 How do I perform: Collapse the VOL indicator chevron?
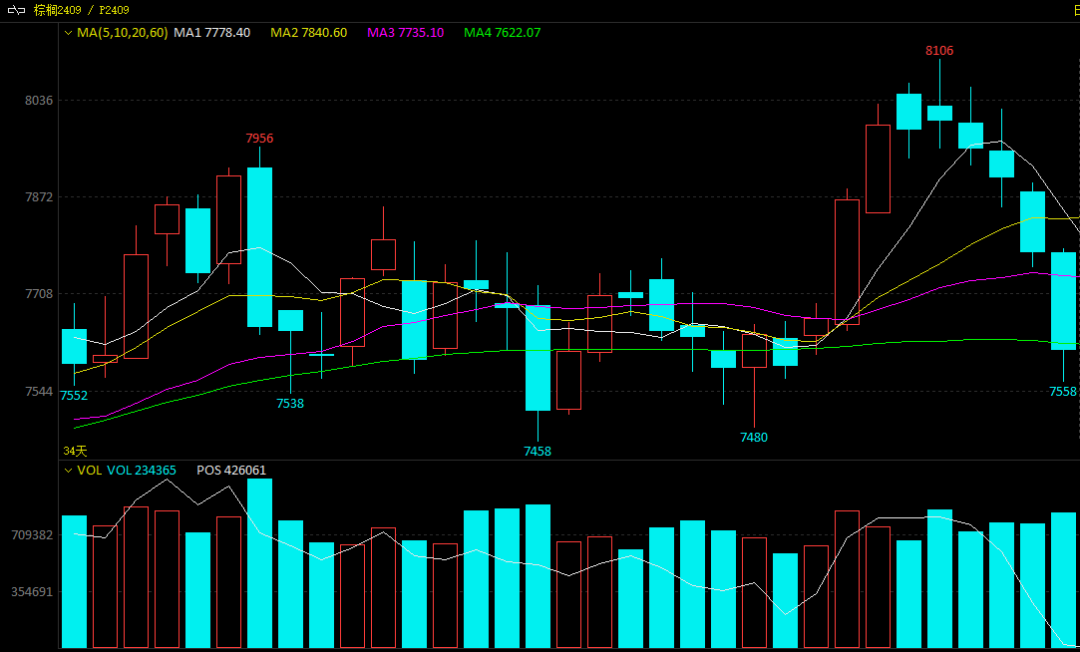(68, 471)
